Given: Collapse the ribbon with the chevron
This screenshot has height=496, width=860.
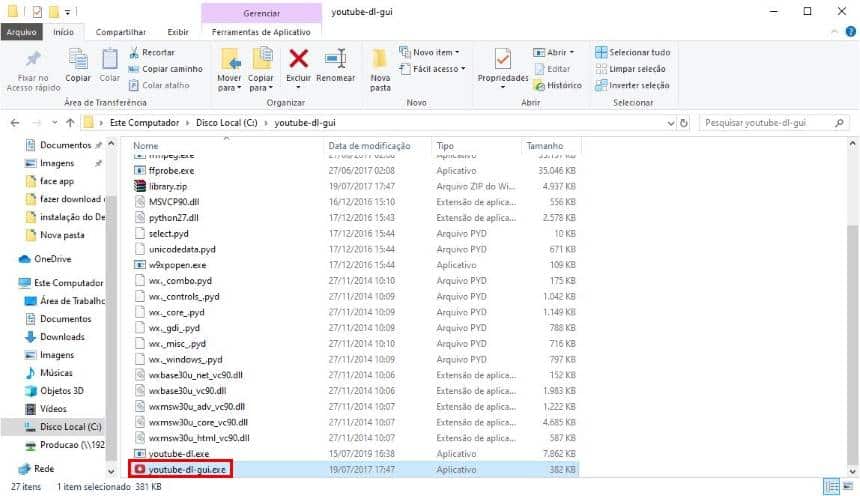Looking at the screenshot, I should click(x=834, y=32).
